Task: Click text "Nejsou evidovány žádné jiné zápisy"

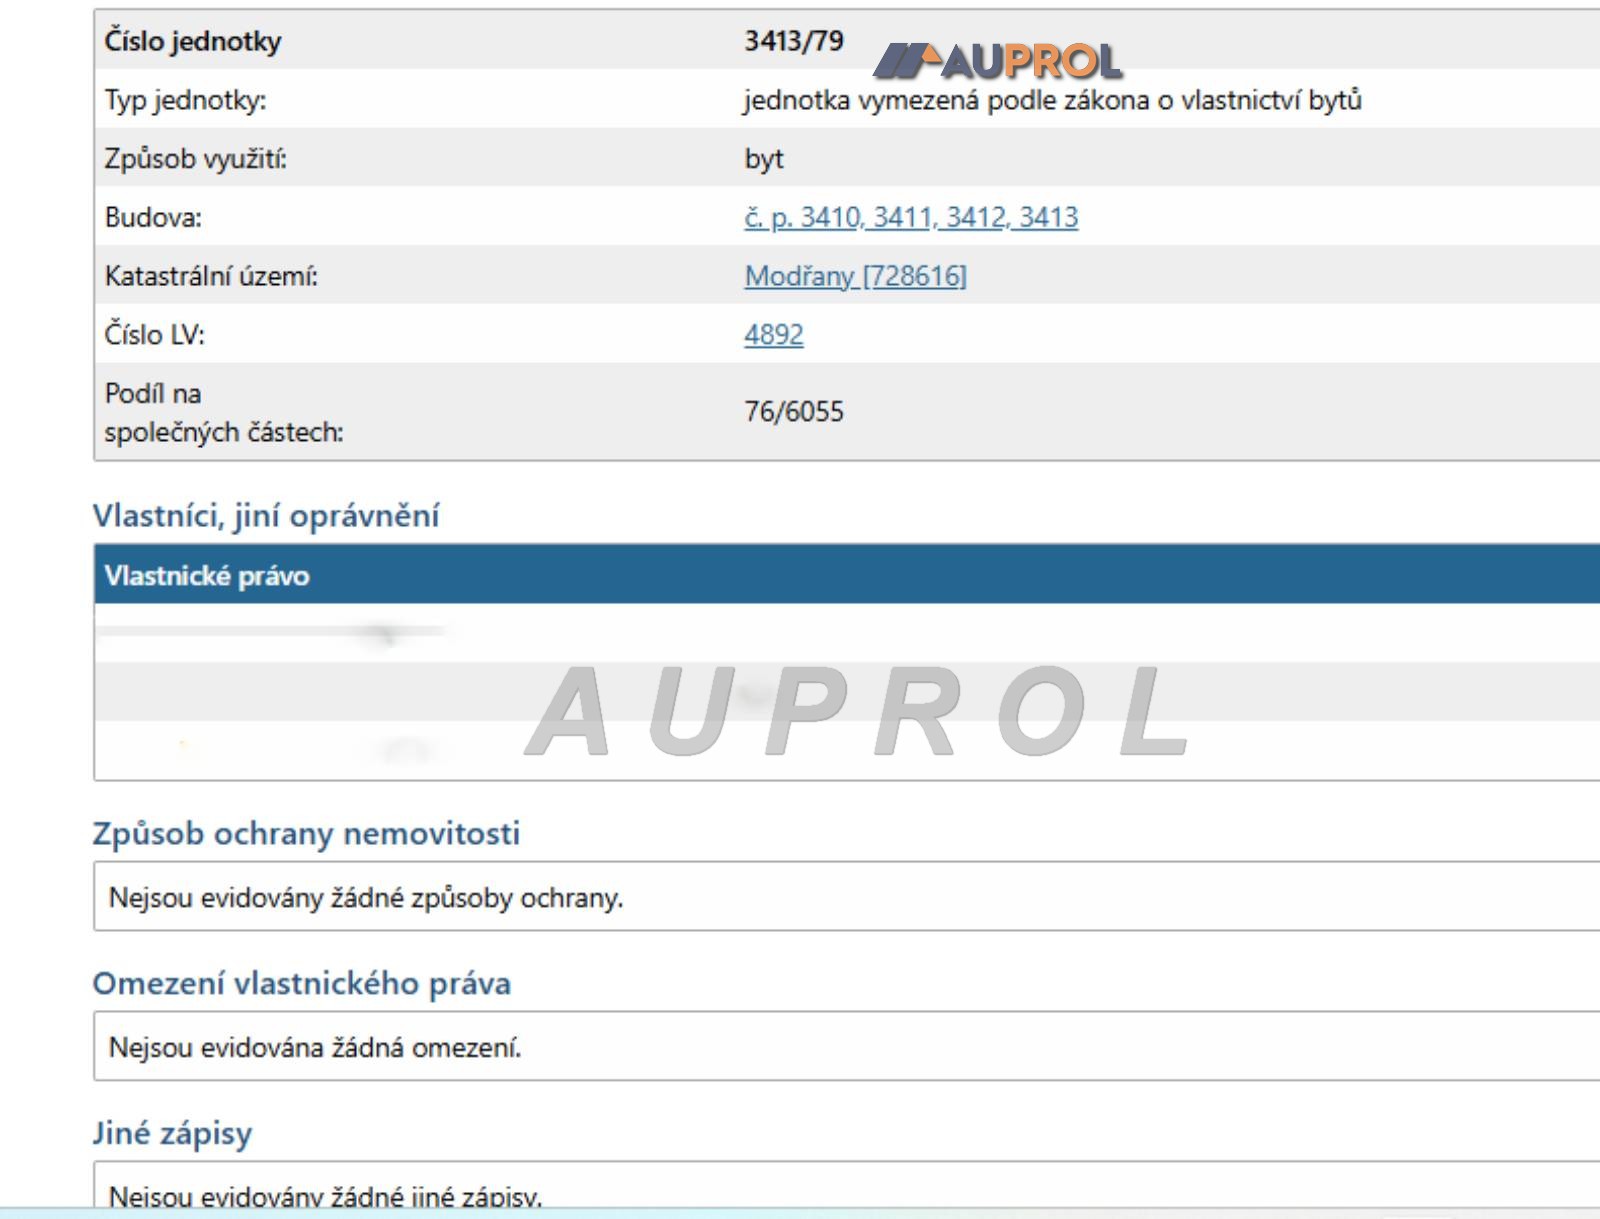Action: pos(325,1196)
